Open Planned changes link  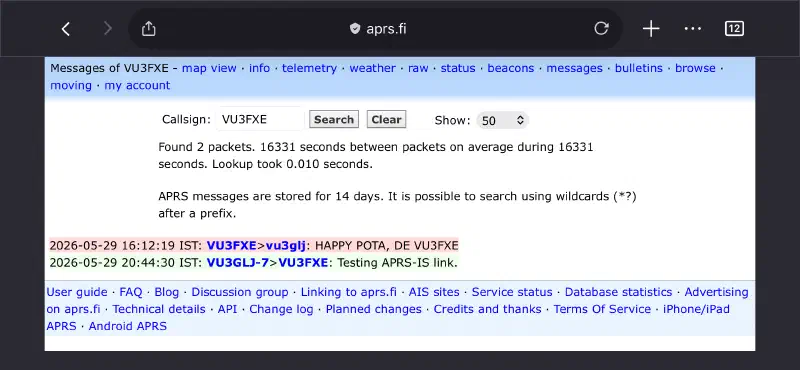tap(373, 309)
